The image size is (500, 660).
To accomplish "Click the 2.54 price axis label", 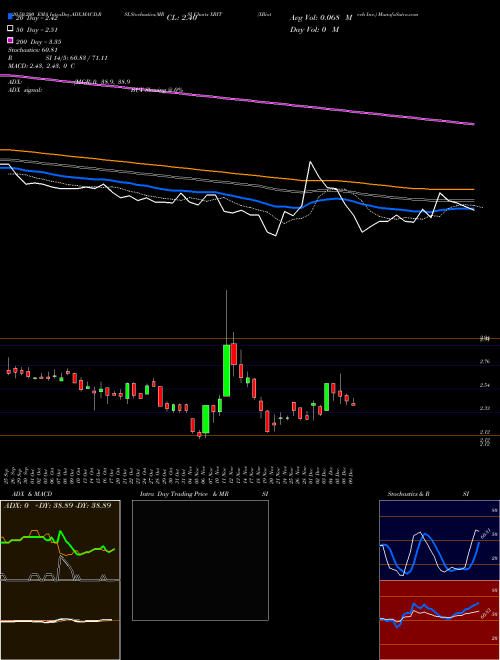I will coord(484,385).
